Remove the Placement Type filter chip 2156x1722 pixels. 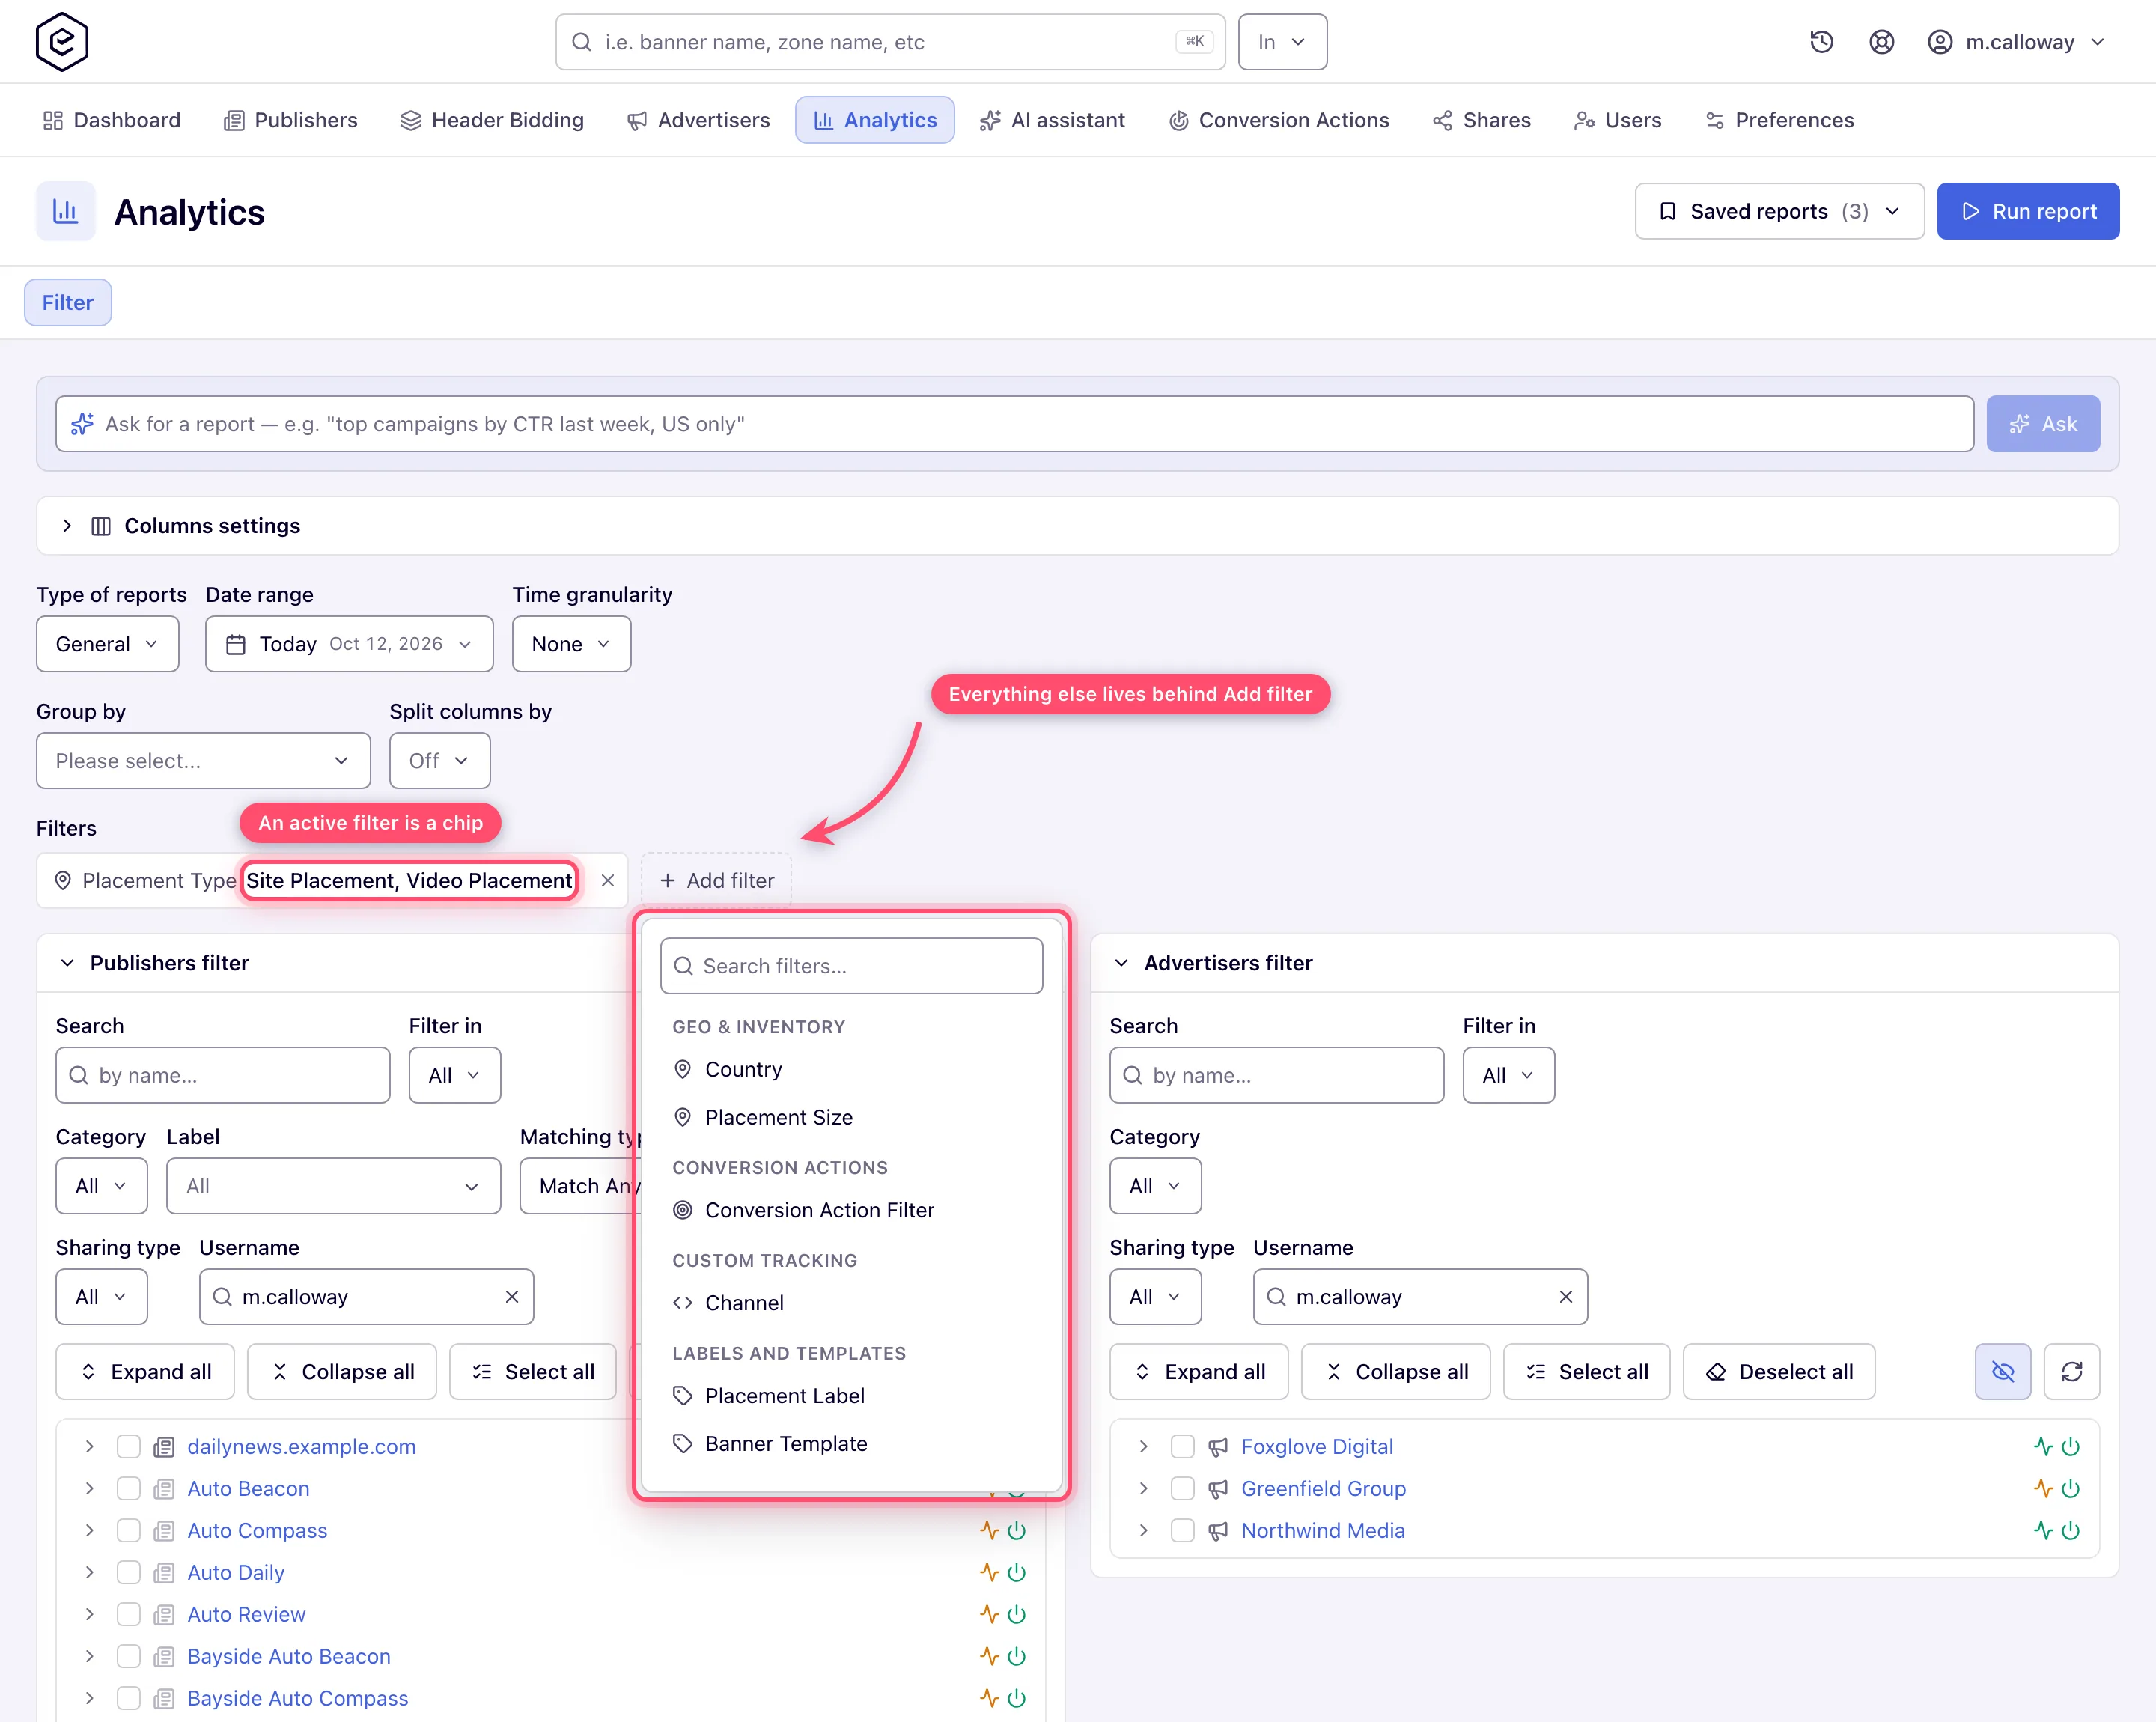coord(607,880)
